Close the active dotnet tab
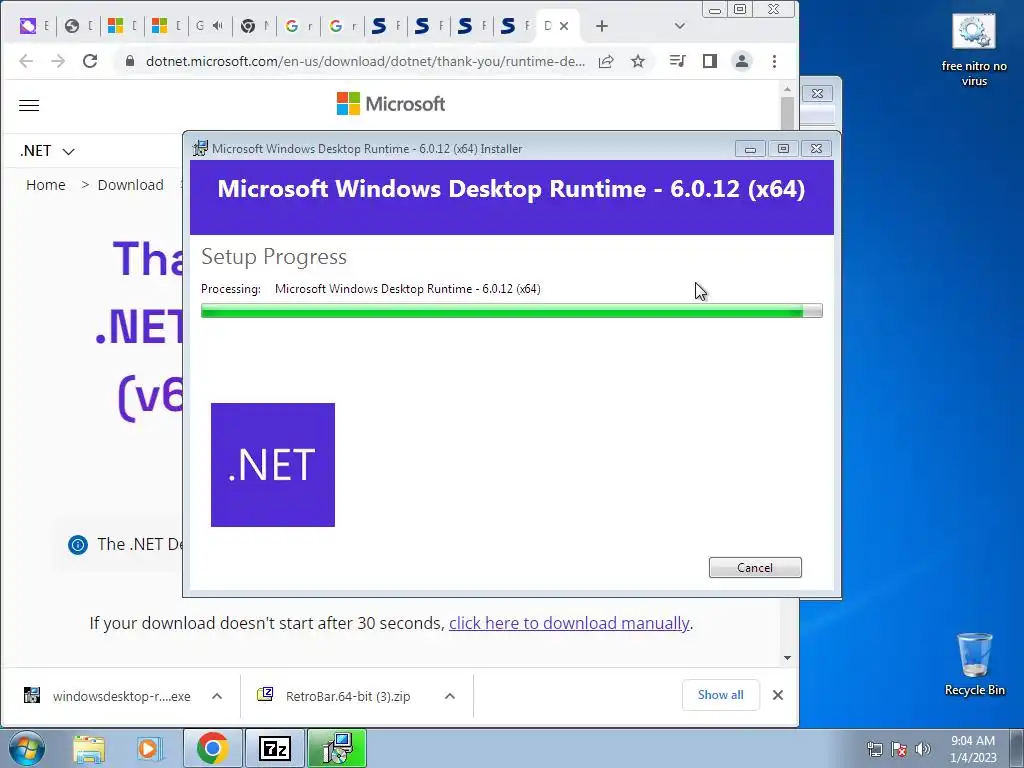1024x768 pixels. pos(564,26)
